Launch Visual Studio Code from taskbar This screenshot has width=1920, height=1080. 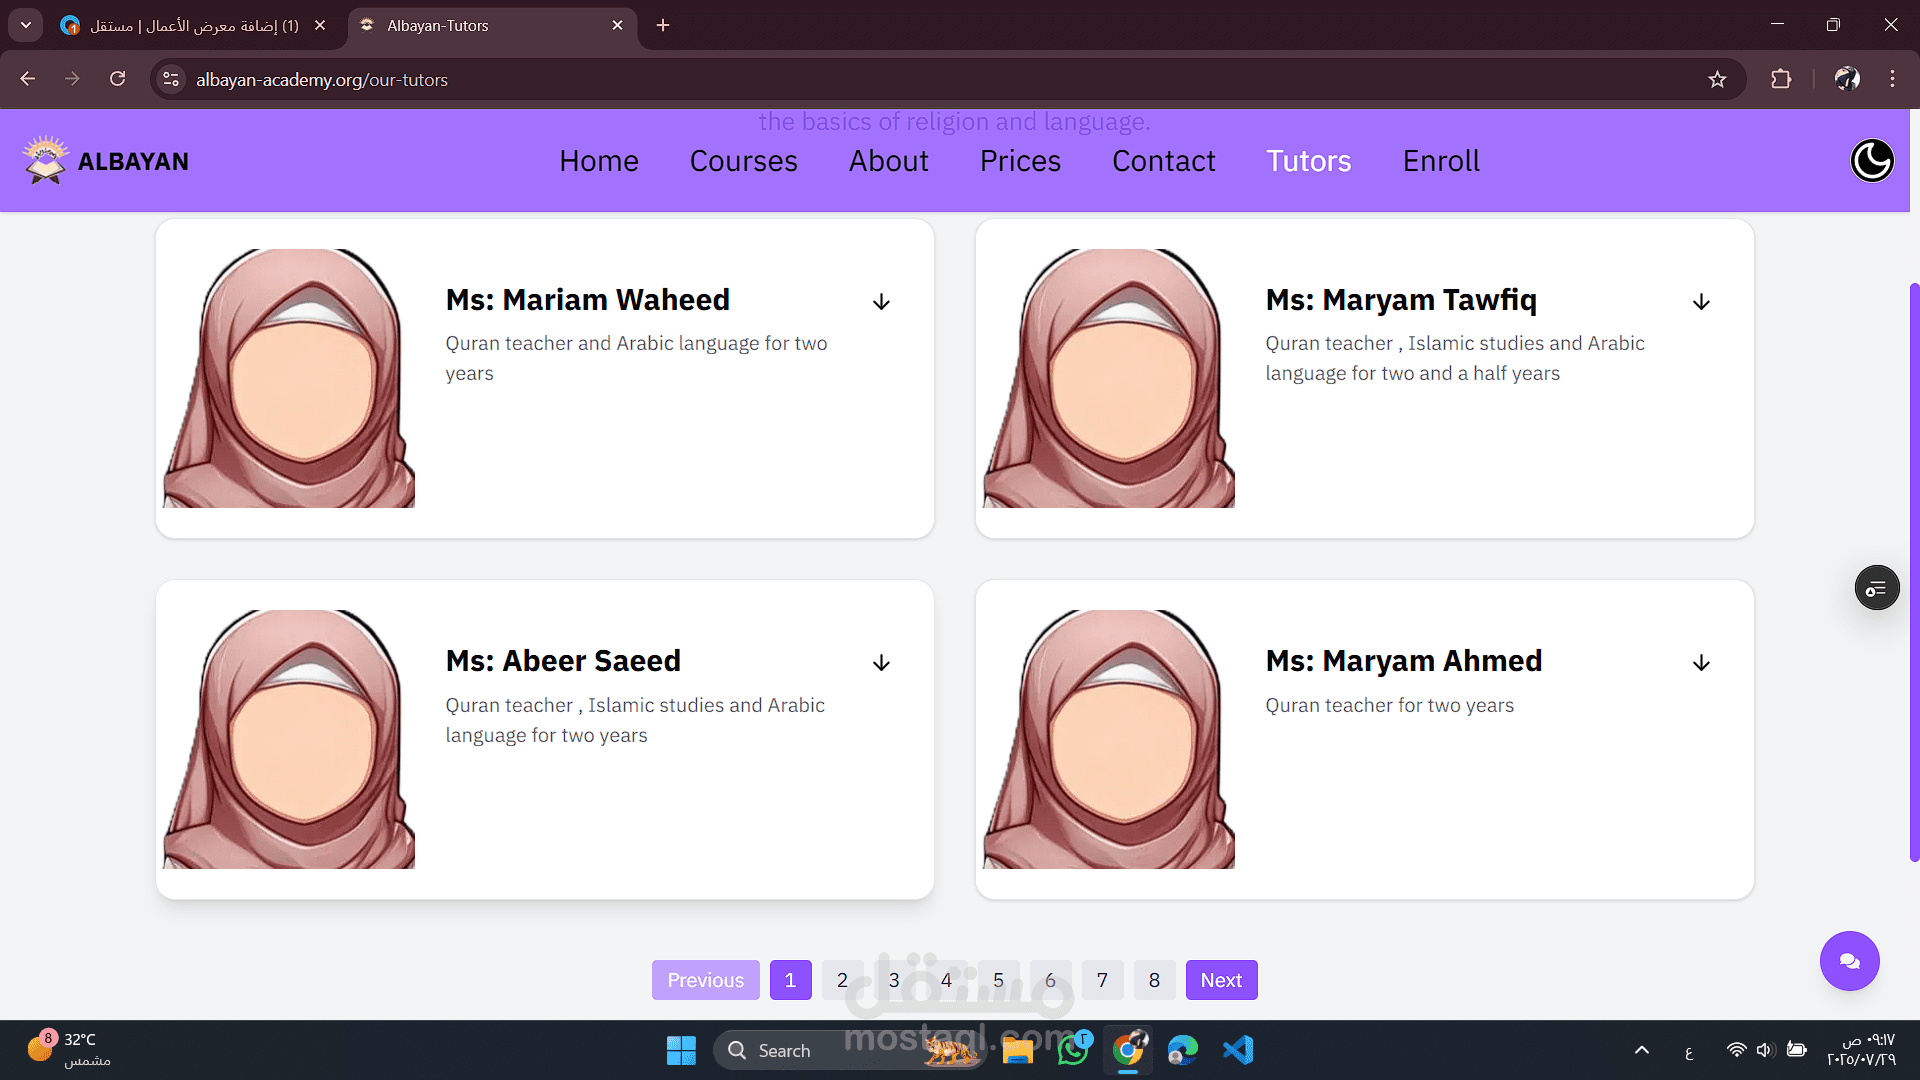click(1238, 1050)
